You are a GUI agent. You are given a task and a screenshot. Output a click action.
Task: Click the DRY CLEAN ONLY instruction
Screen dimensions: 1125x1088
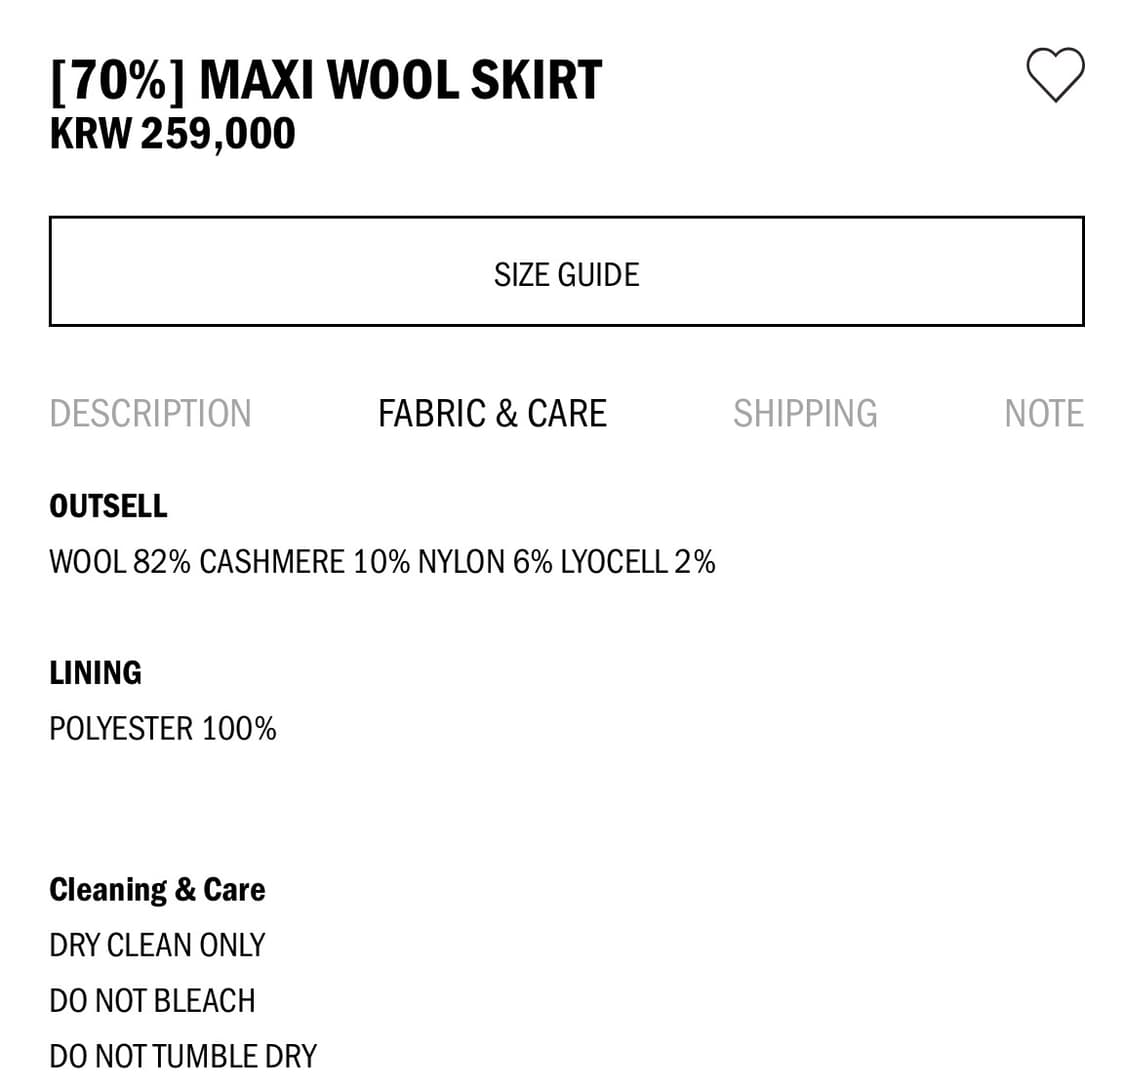coord(157,945)
